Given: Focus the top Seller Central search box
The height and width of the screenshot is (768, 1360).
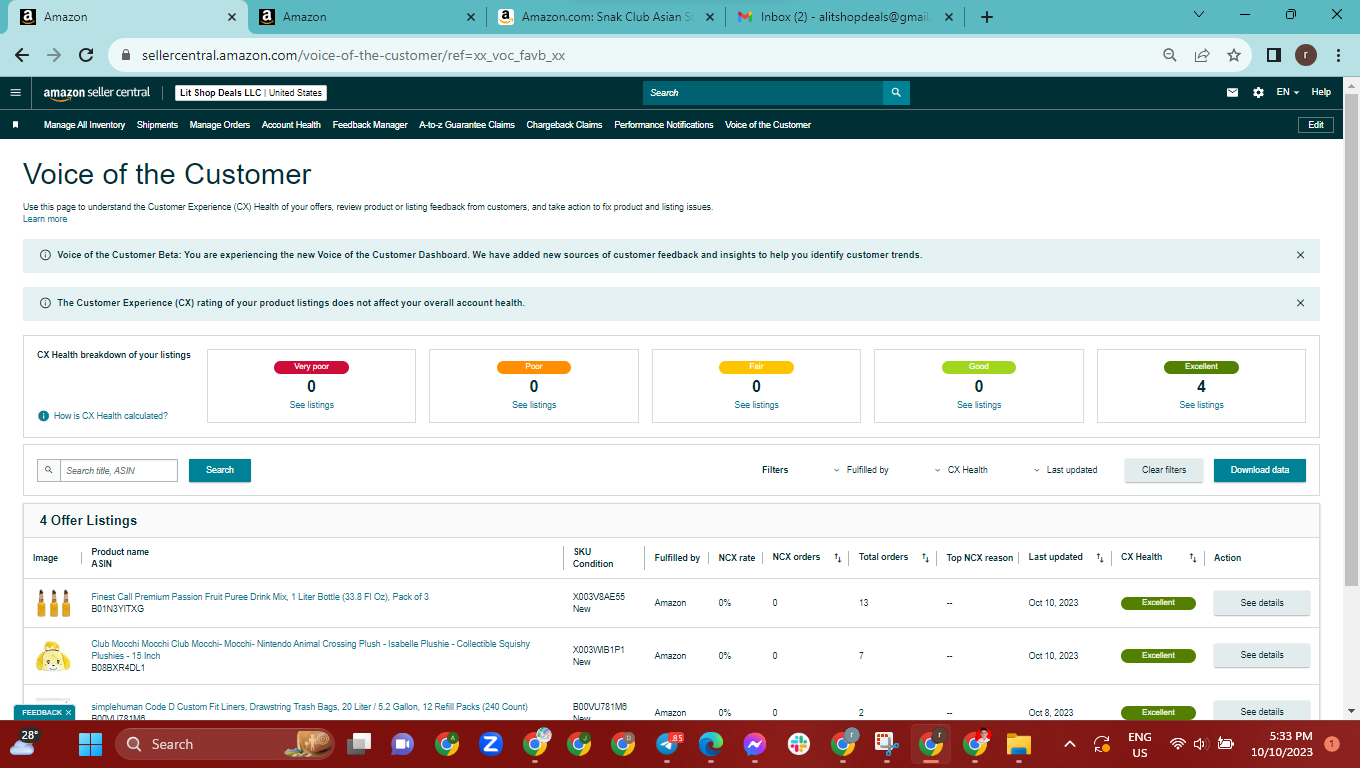Looking at the screenshot, I should point(763,93).
